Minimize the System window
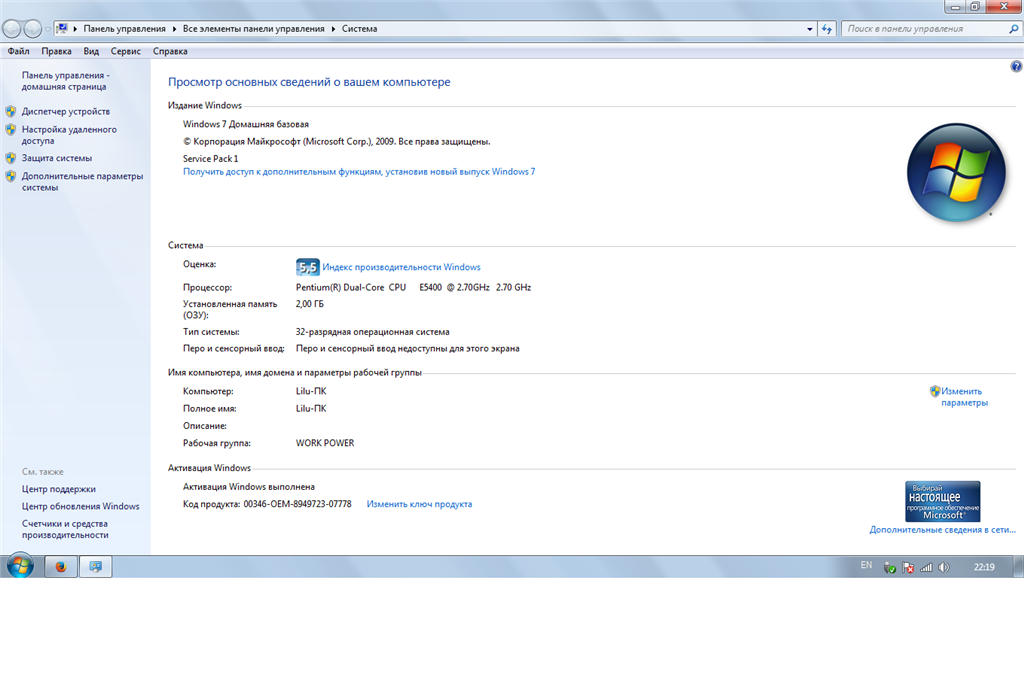The image size is (1024, 677). (955, 7)
